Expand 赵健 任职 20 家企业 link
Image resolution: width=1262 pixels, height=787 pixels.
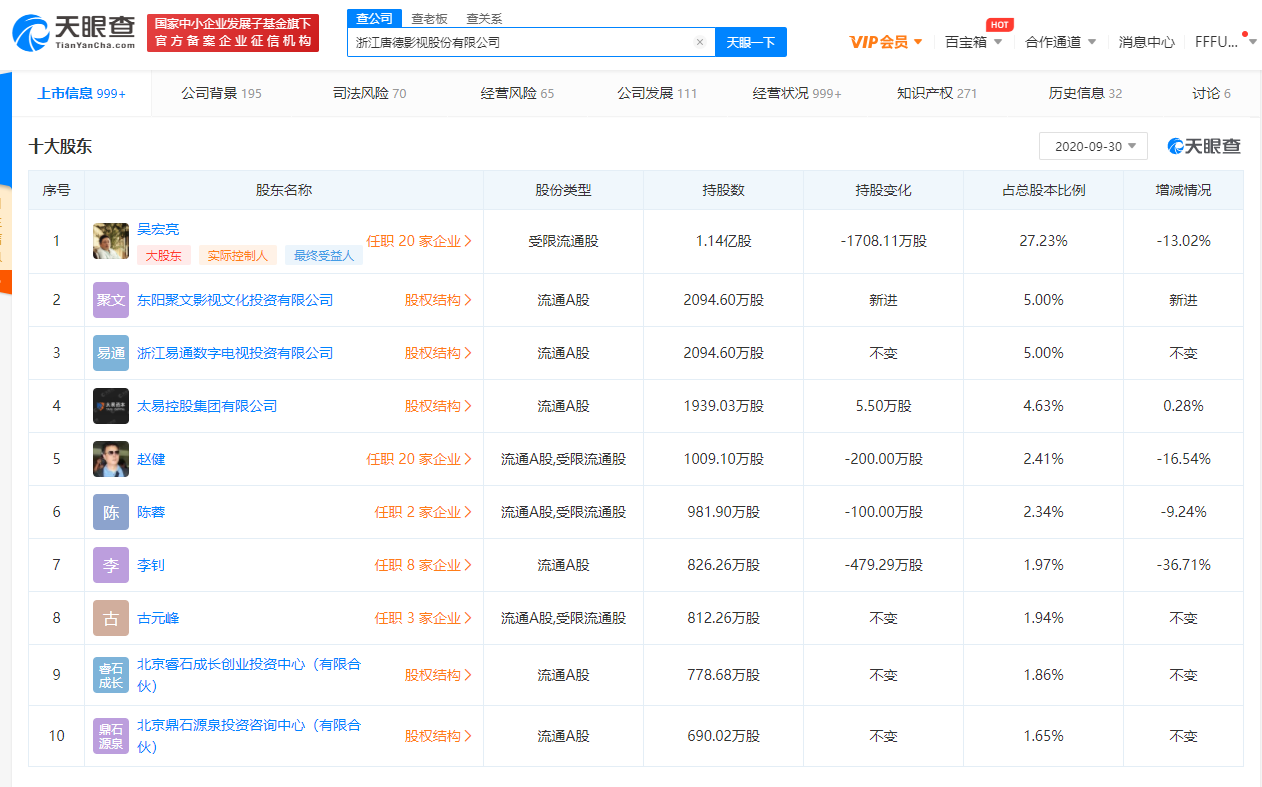point(419,459)
